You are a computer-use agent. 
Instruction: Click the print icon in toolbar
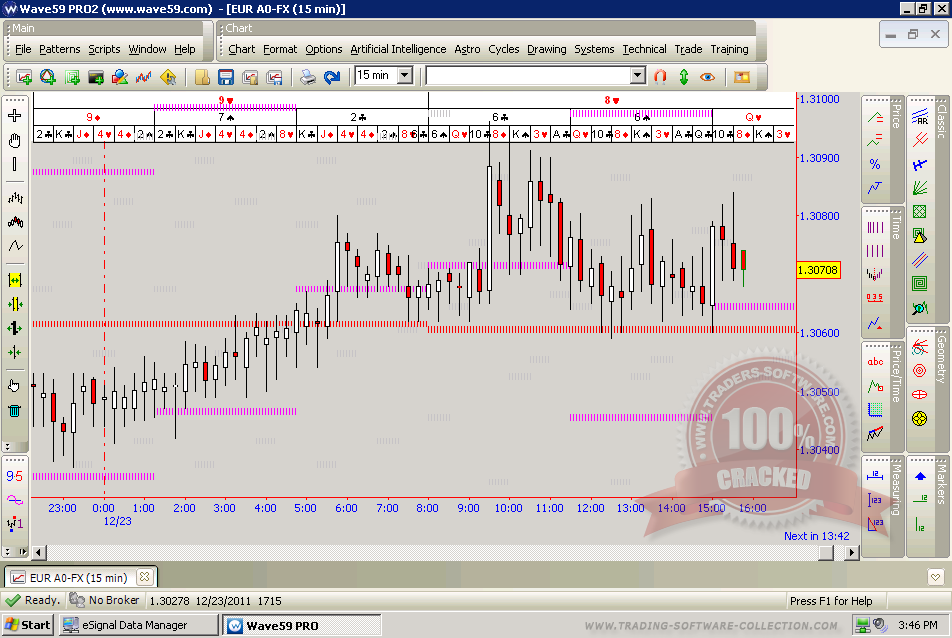pos(308,76)
